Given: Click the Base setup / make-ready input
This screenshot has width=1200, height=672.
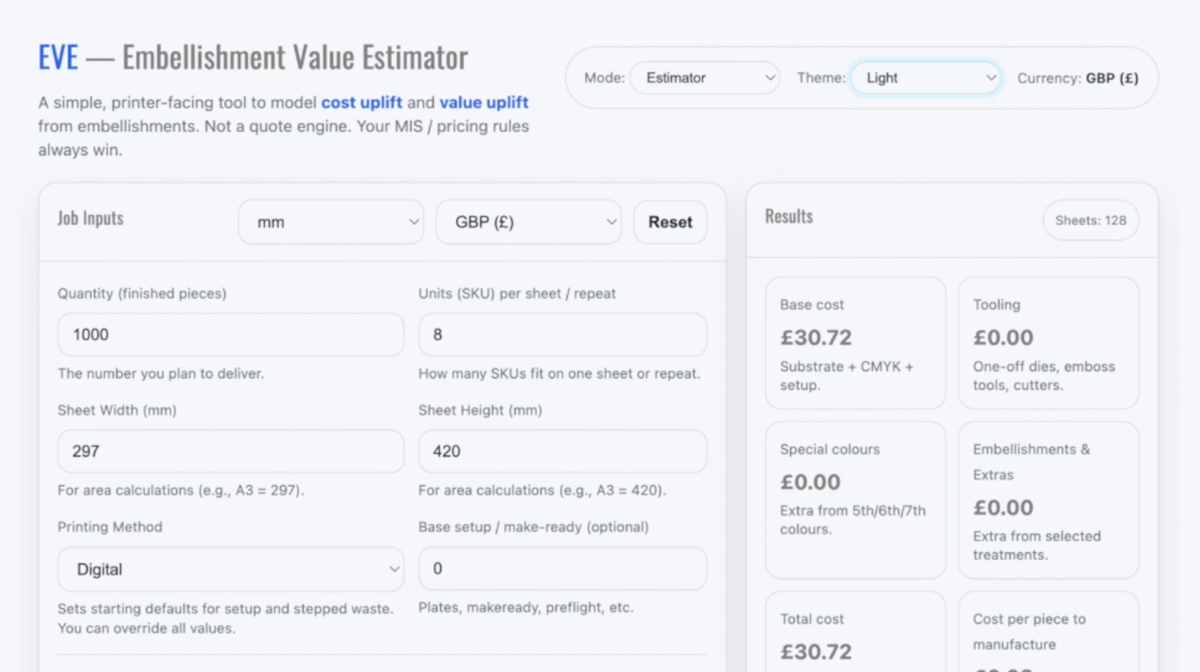Looking at the screenshot, I should (562, 568).
